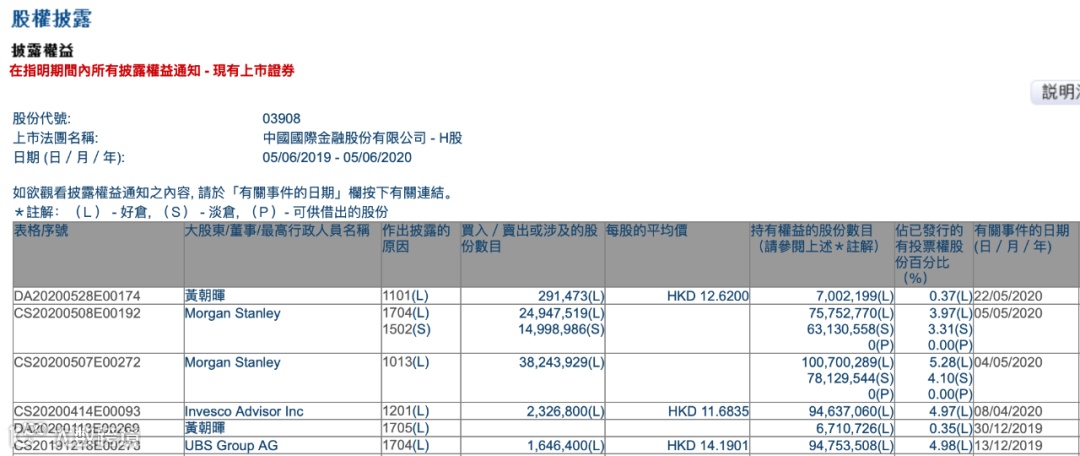The width and height of the screenshot is (1080, 456).
Task: Open event date 08/04/2020 link
Action: (1008, 412)
